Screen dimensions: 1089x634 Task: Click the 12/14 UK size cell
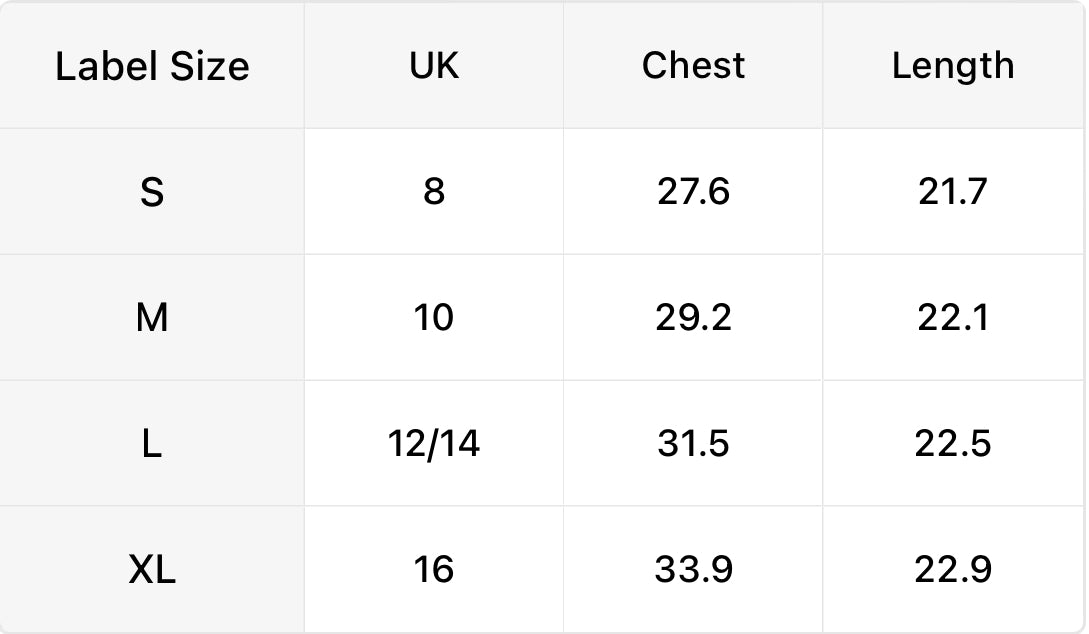pos(433,443)
